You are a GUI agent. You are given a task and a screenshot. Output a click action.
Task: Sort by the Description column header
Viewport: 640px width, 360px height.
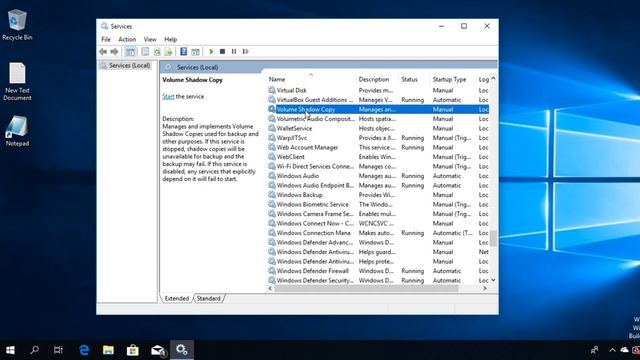(377, 79)
